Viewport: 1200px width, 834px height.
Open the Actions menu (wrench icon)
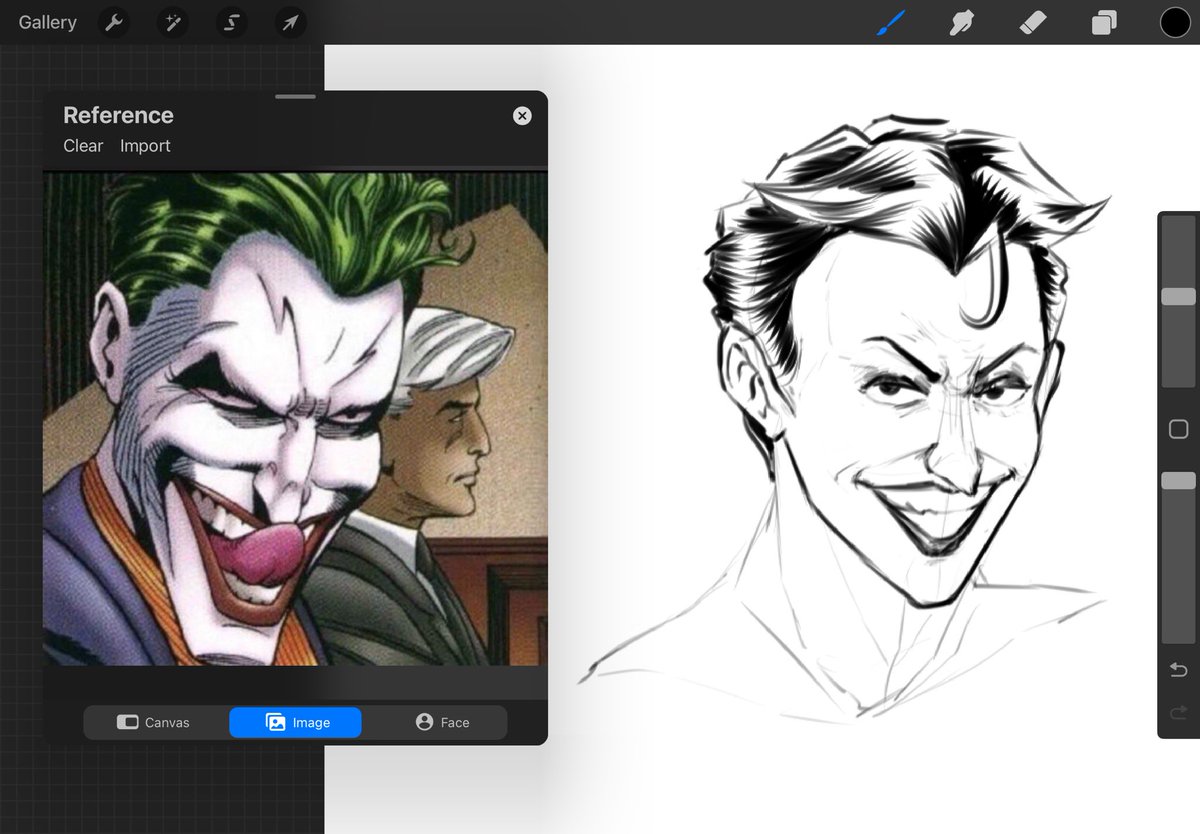point(112,22)
